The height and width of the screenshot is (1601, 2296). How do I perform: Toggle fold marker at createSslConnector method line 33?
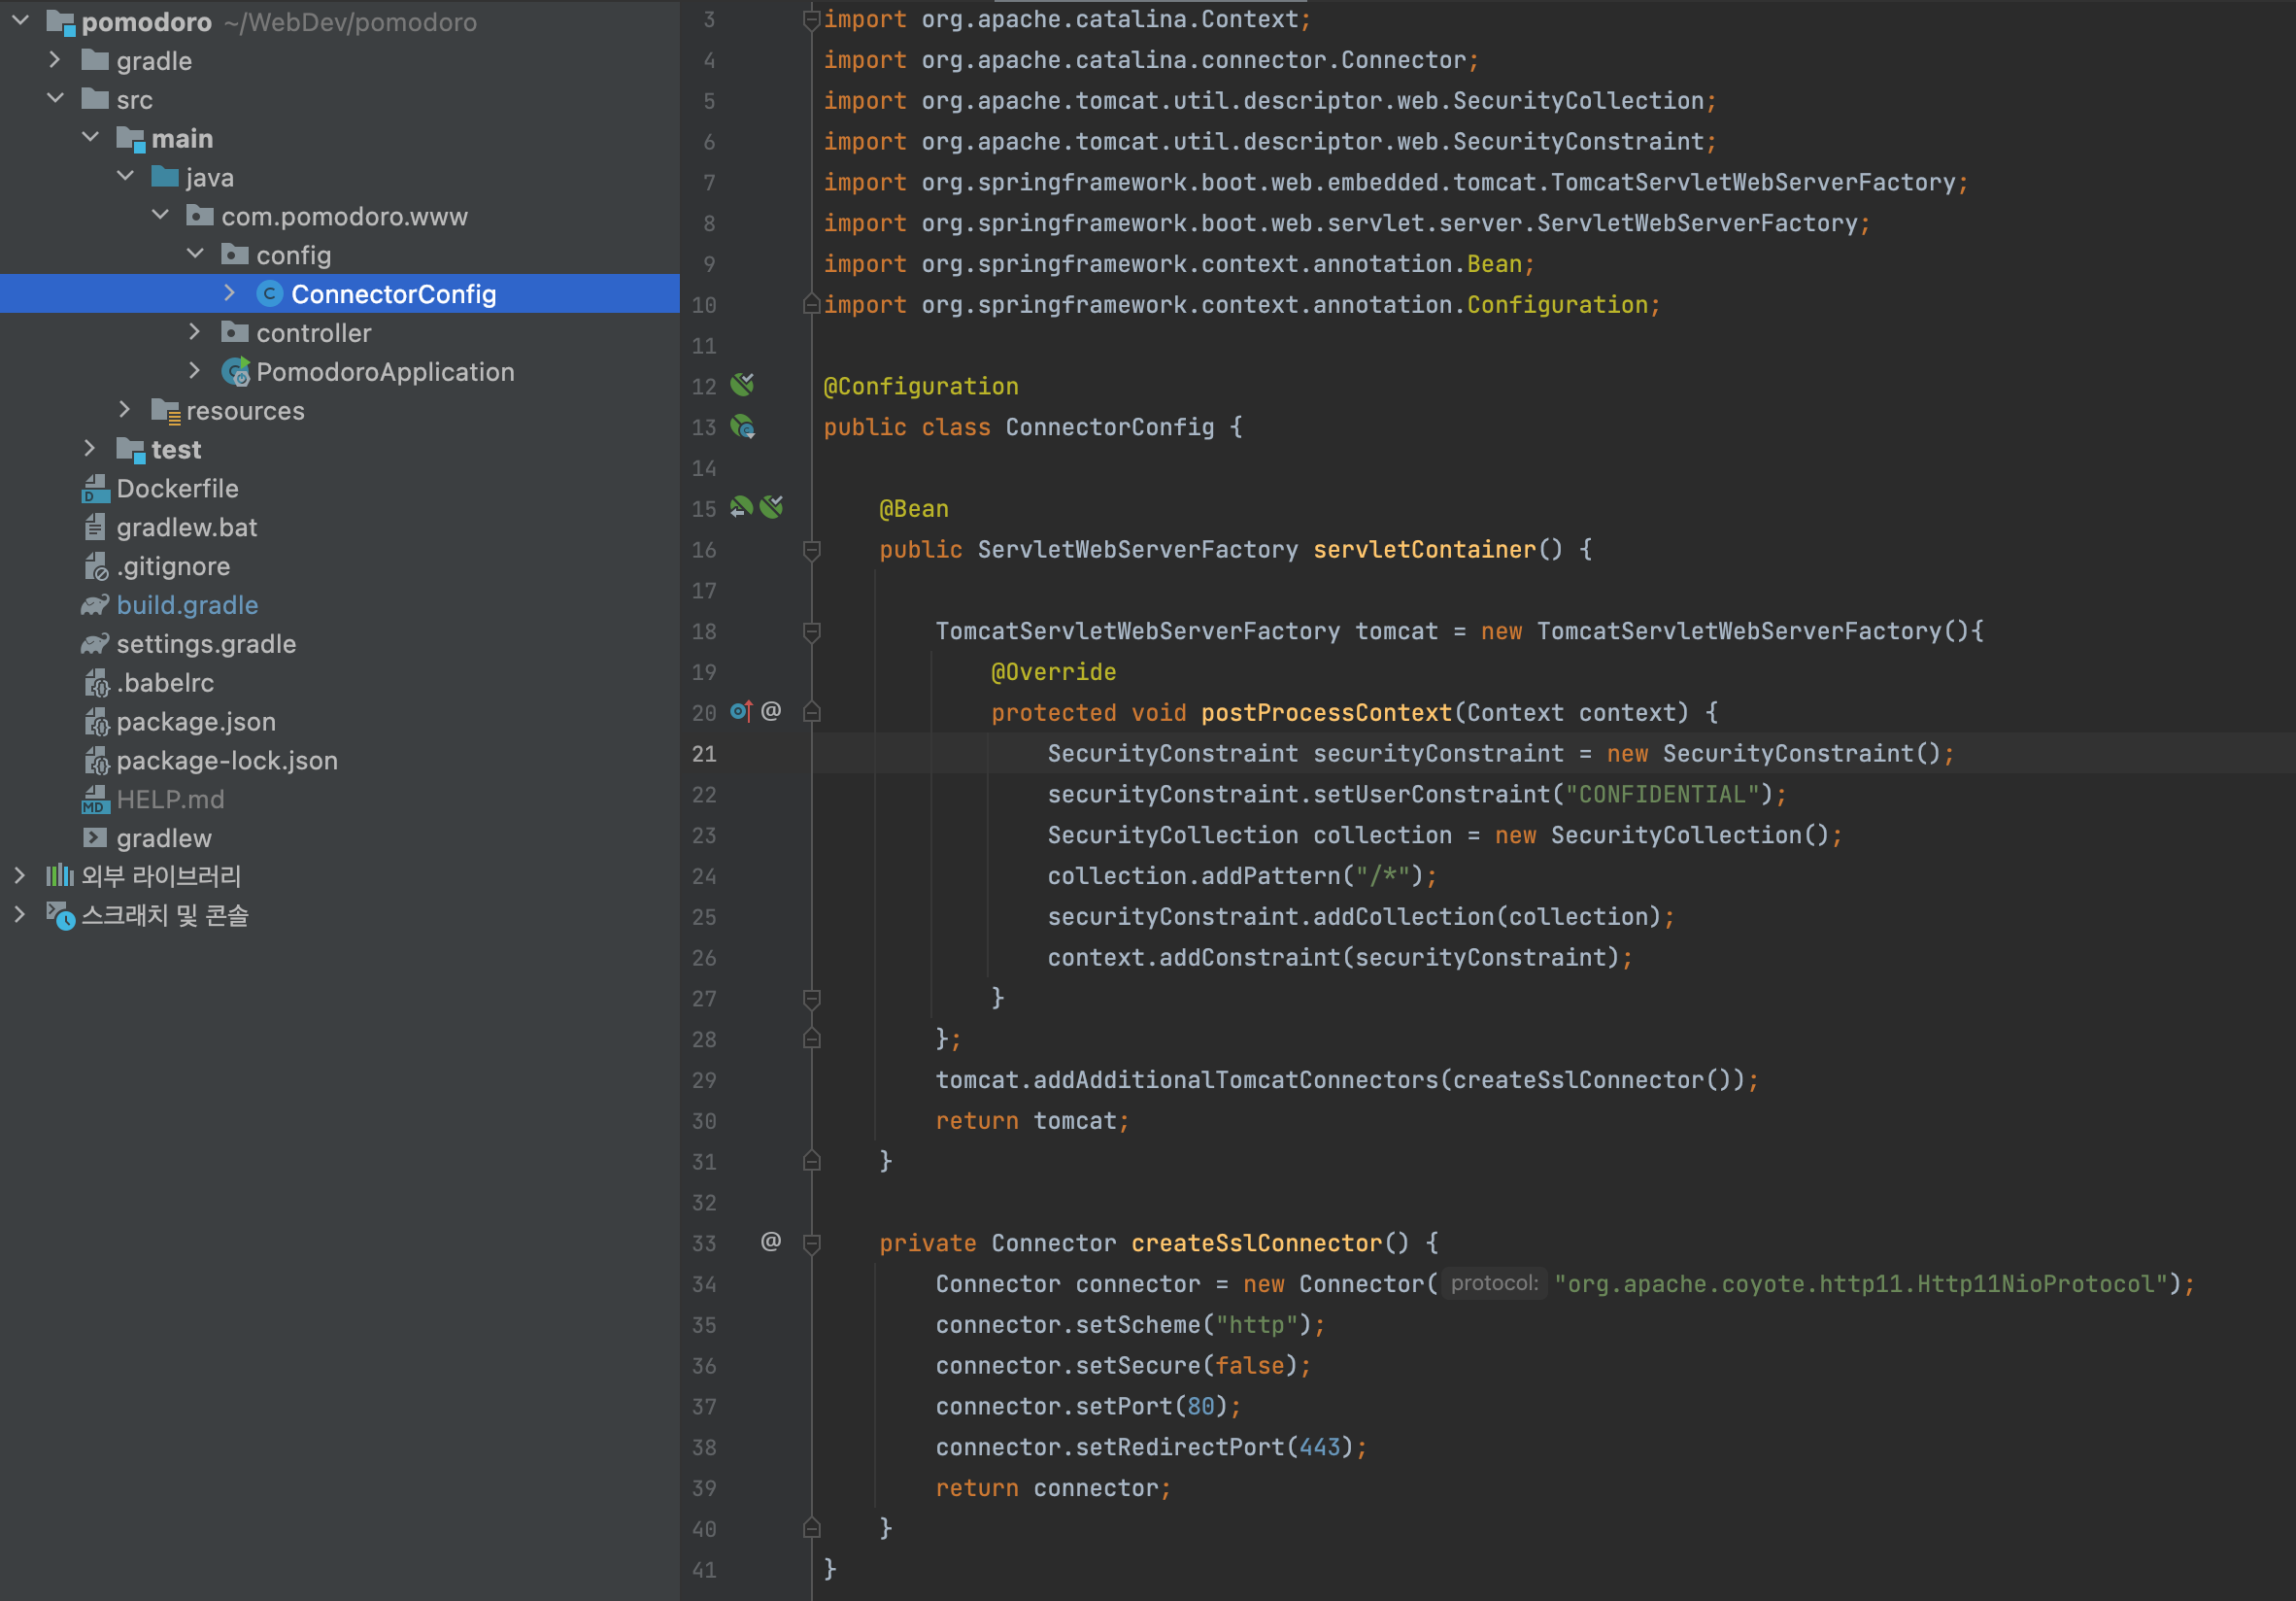coord(812,1243)
